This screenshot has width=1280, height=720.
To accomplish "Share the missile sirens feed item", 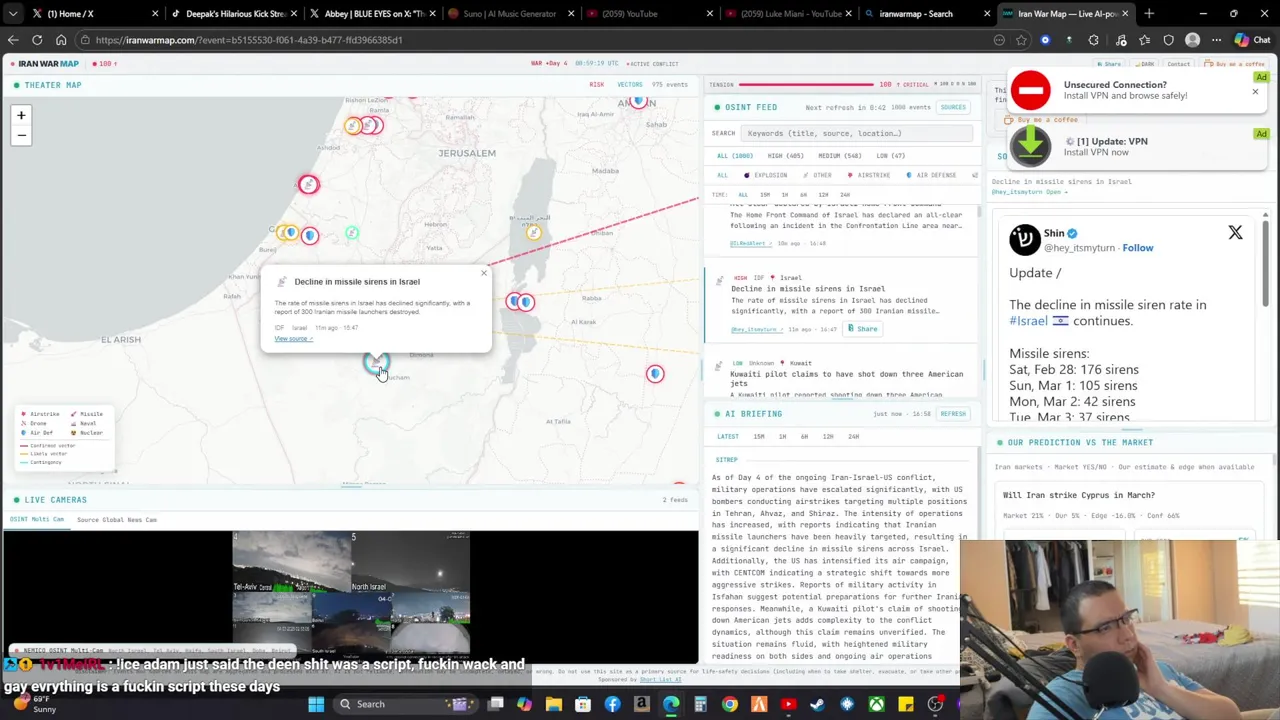I will coord(863,329).
